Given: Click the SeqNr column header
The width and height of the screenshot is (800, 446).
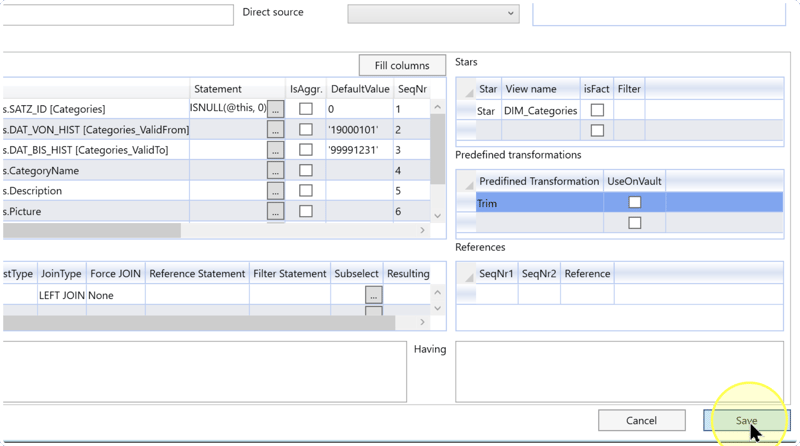Looking at the screenshot, I should [x=412, y=89].
